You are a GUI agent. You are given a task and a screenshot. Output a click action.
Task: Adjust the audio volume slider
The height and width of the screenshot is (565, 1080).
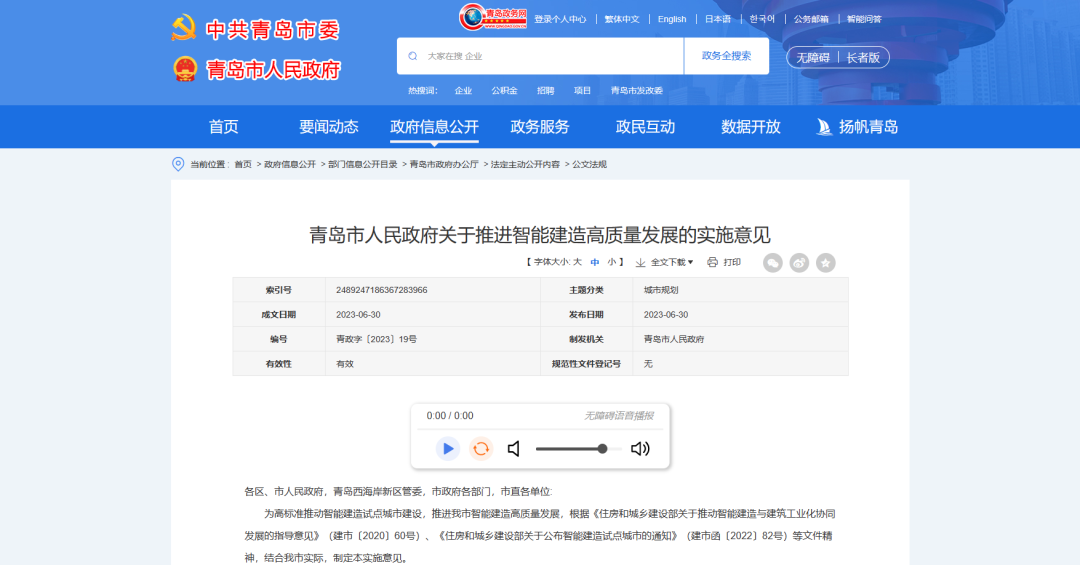click(578, 449)
